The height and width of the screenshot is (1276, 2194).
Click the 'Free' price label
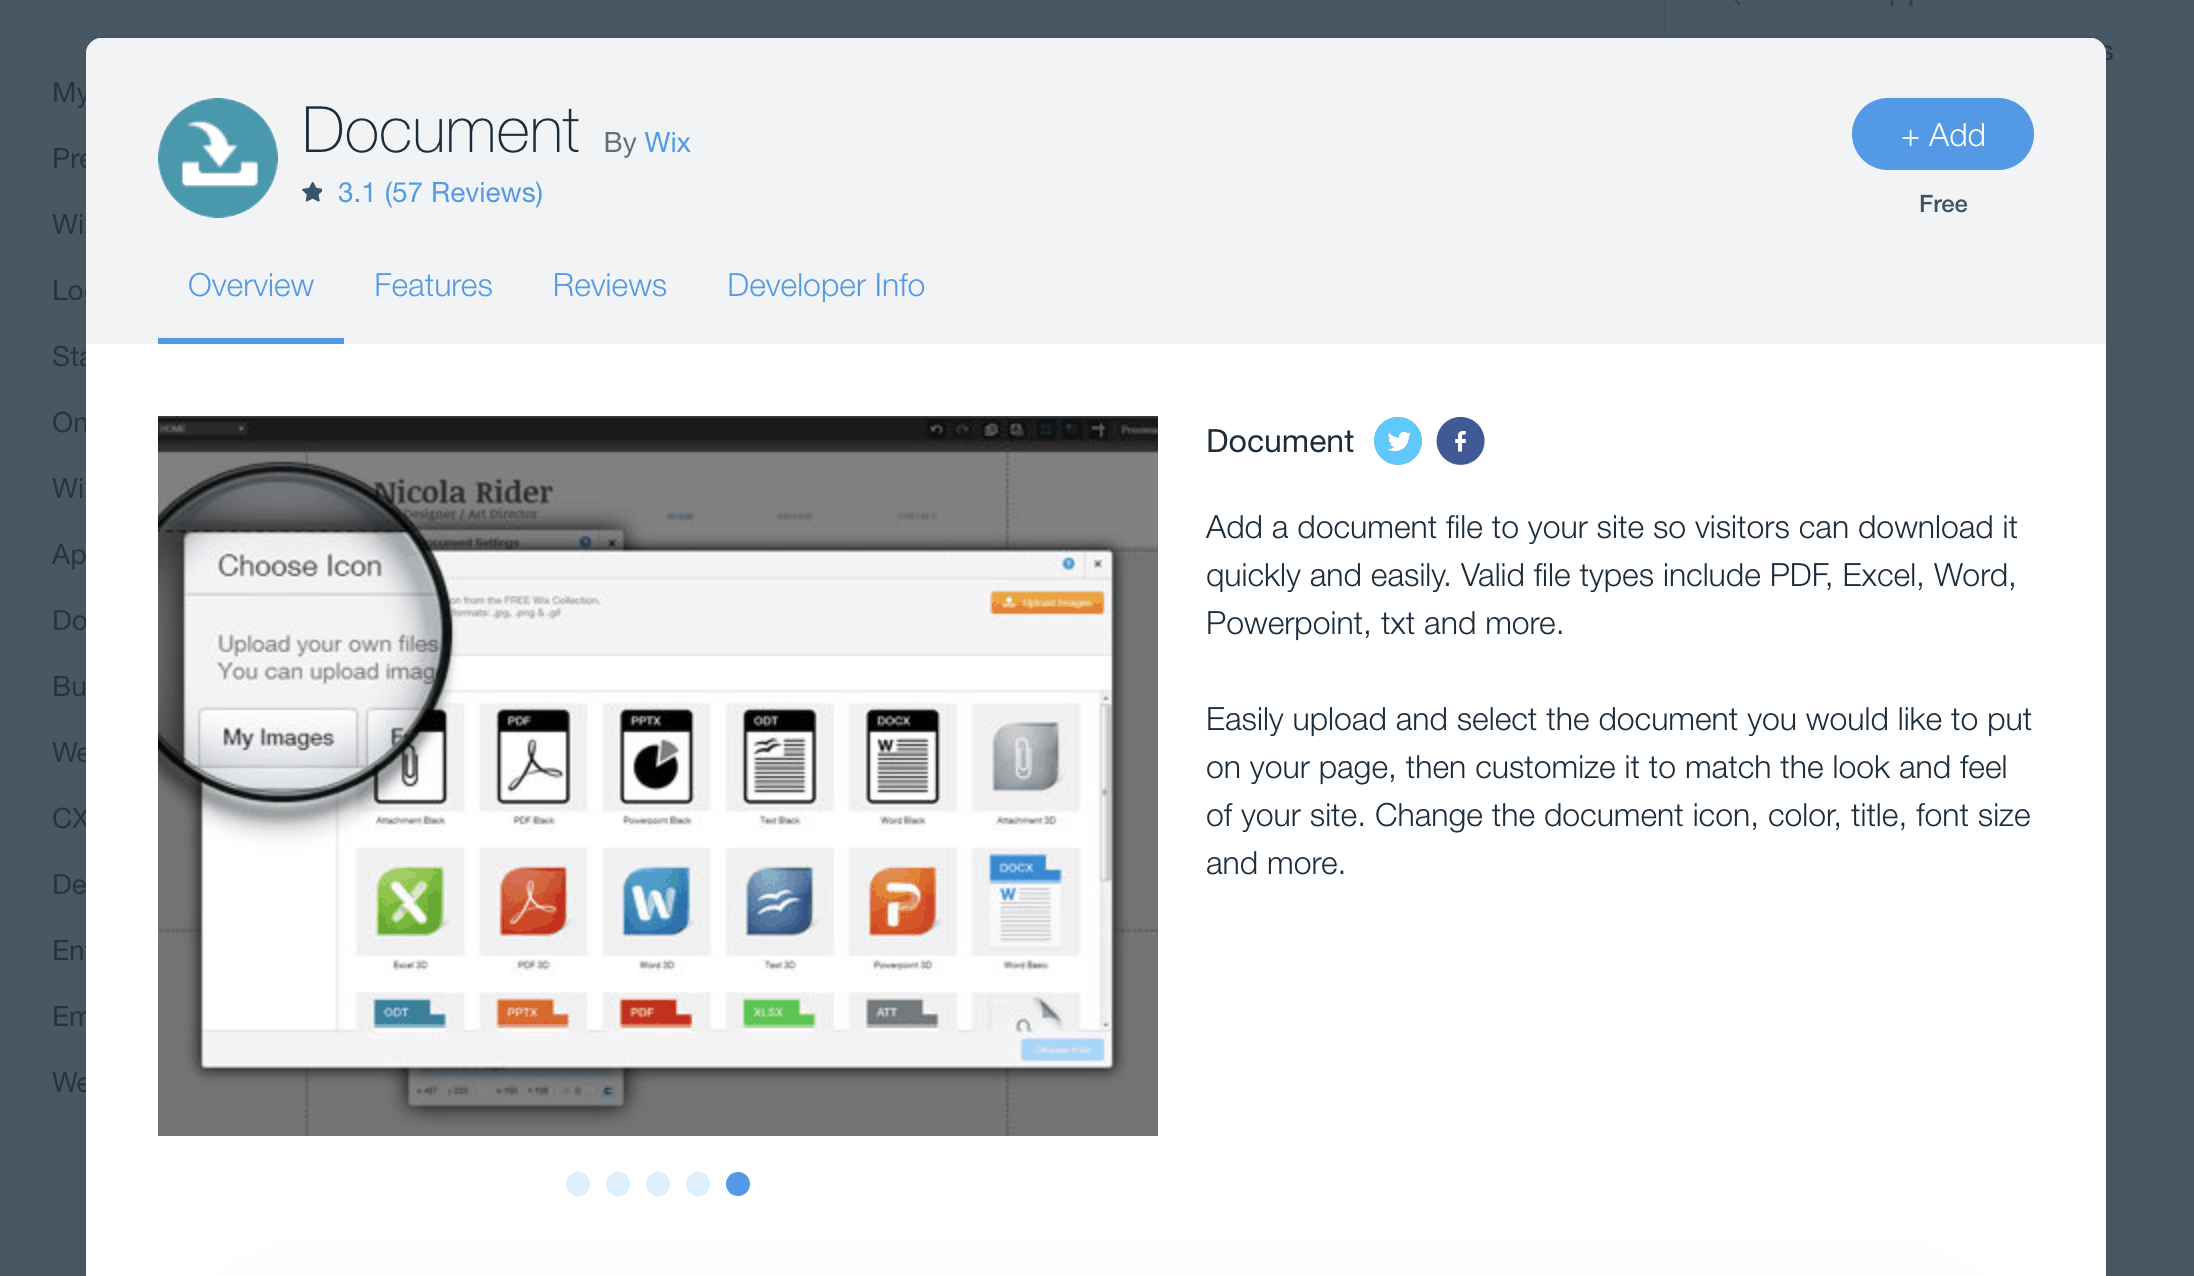(x=1943, y=204)
